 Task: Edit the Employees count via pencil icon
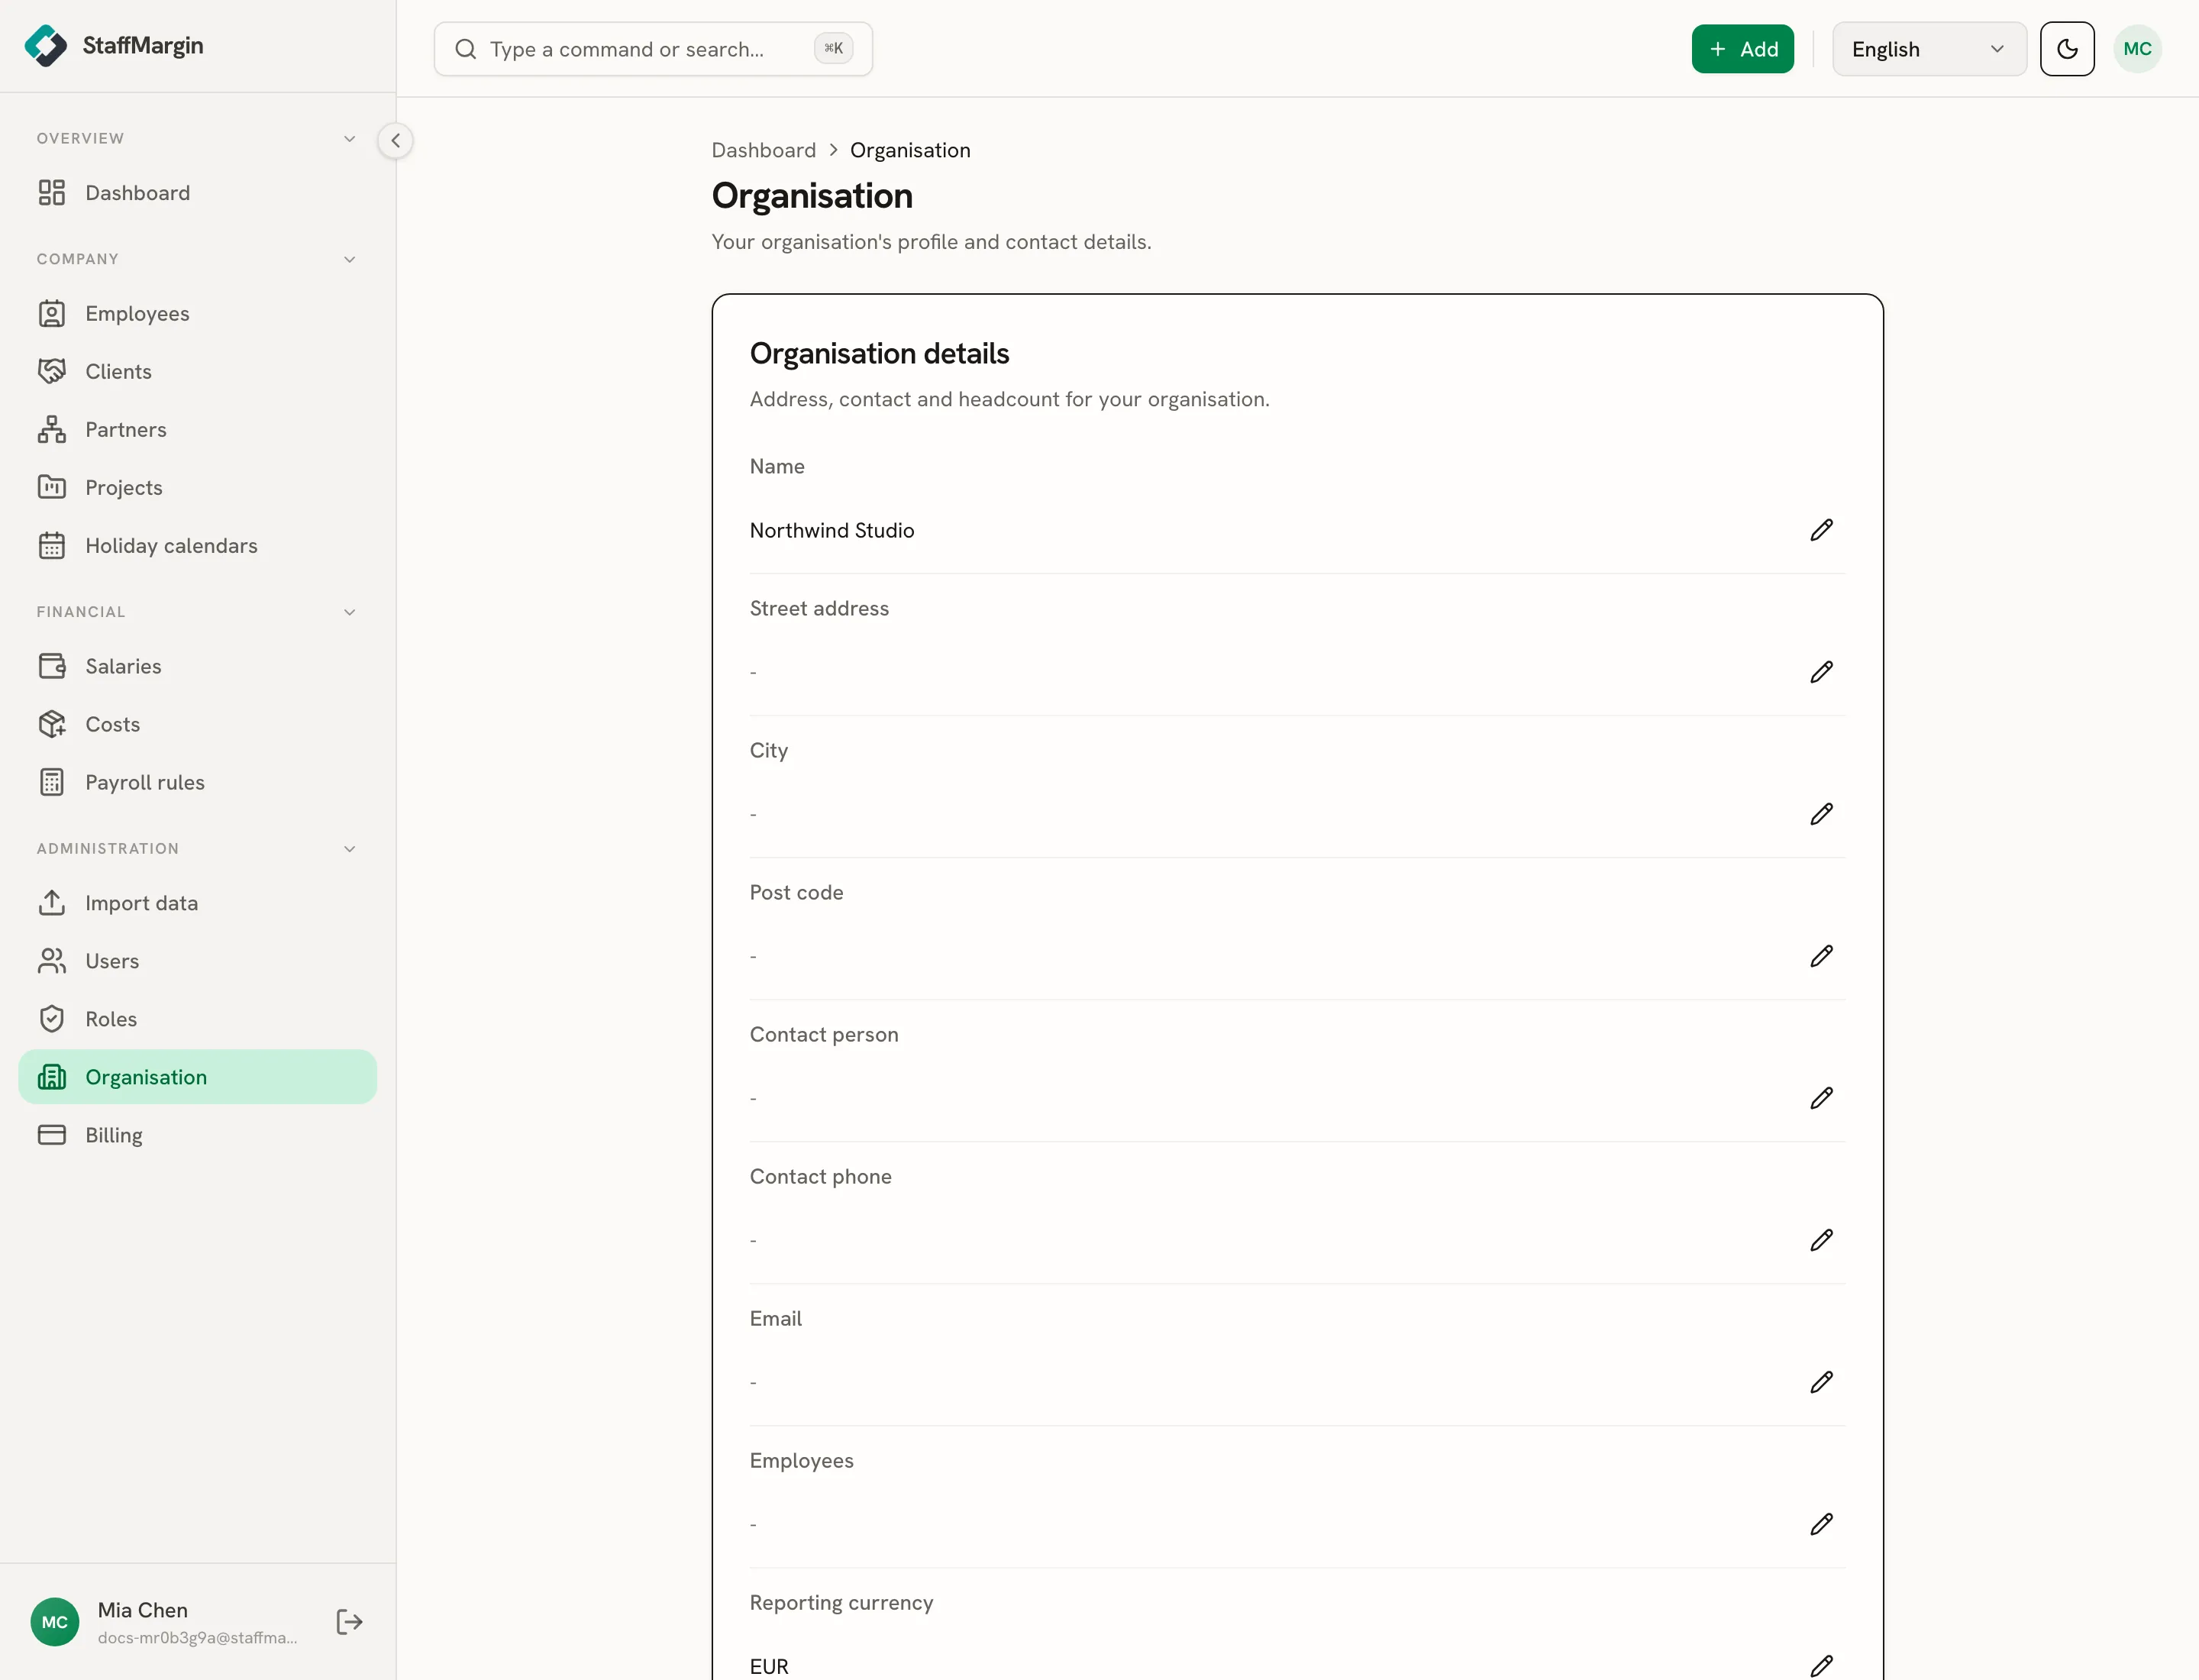tap(1821, 1524)
